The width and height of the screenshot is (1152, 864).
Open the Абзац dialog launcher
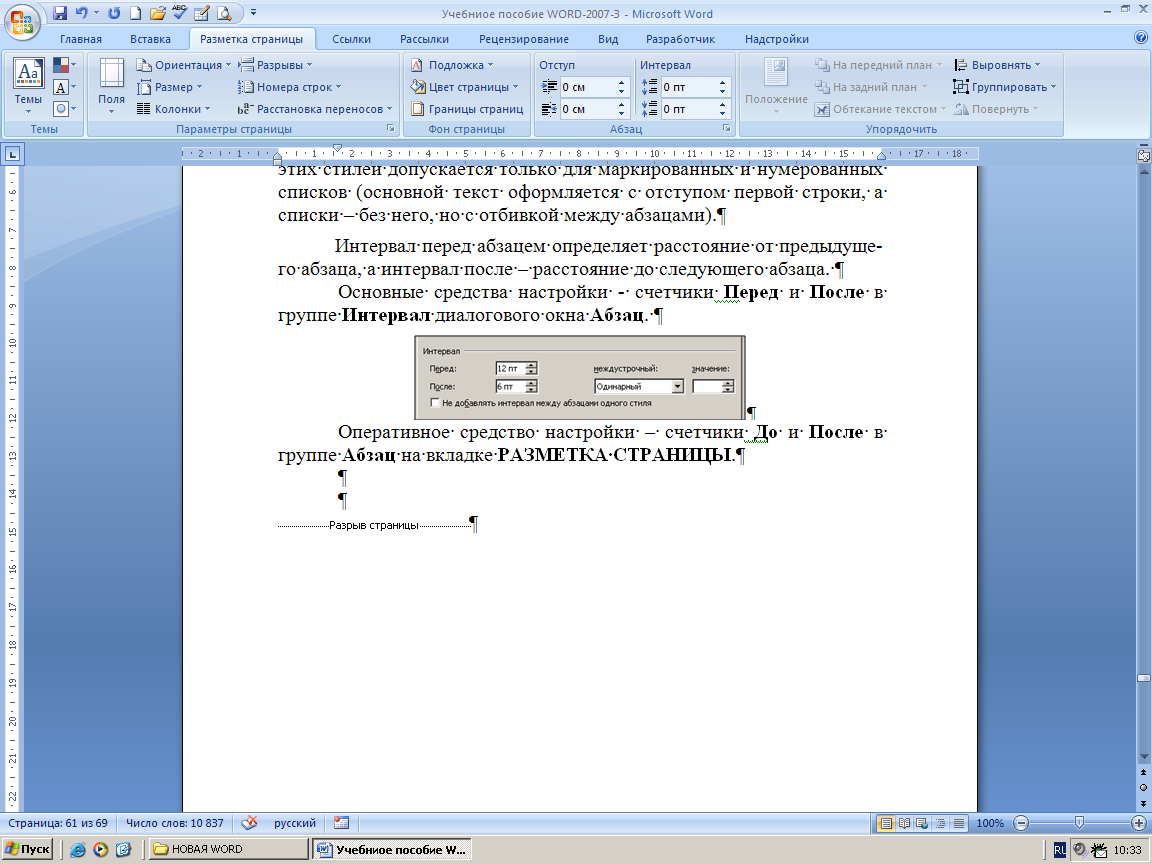pyautogui.click(x=727, y=129)
